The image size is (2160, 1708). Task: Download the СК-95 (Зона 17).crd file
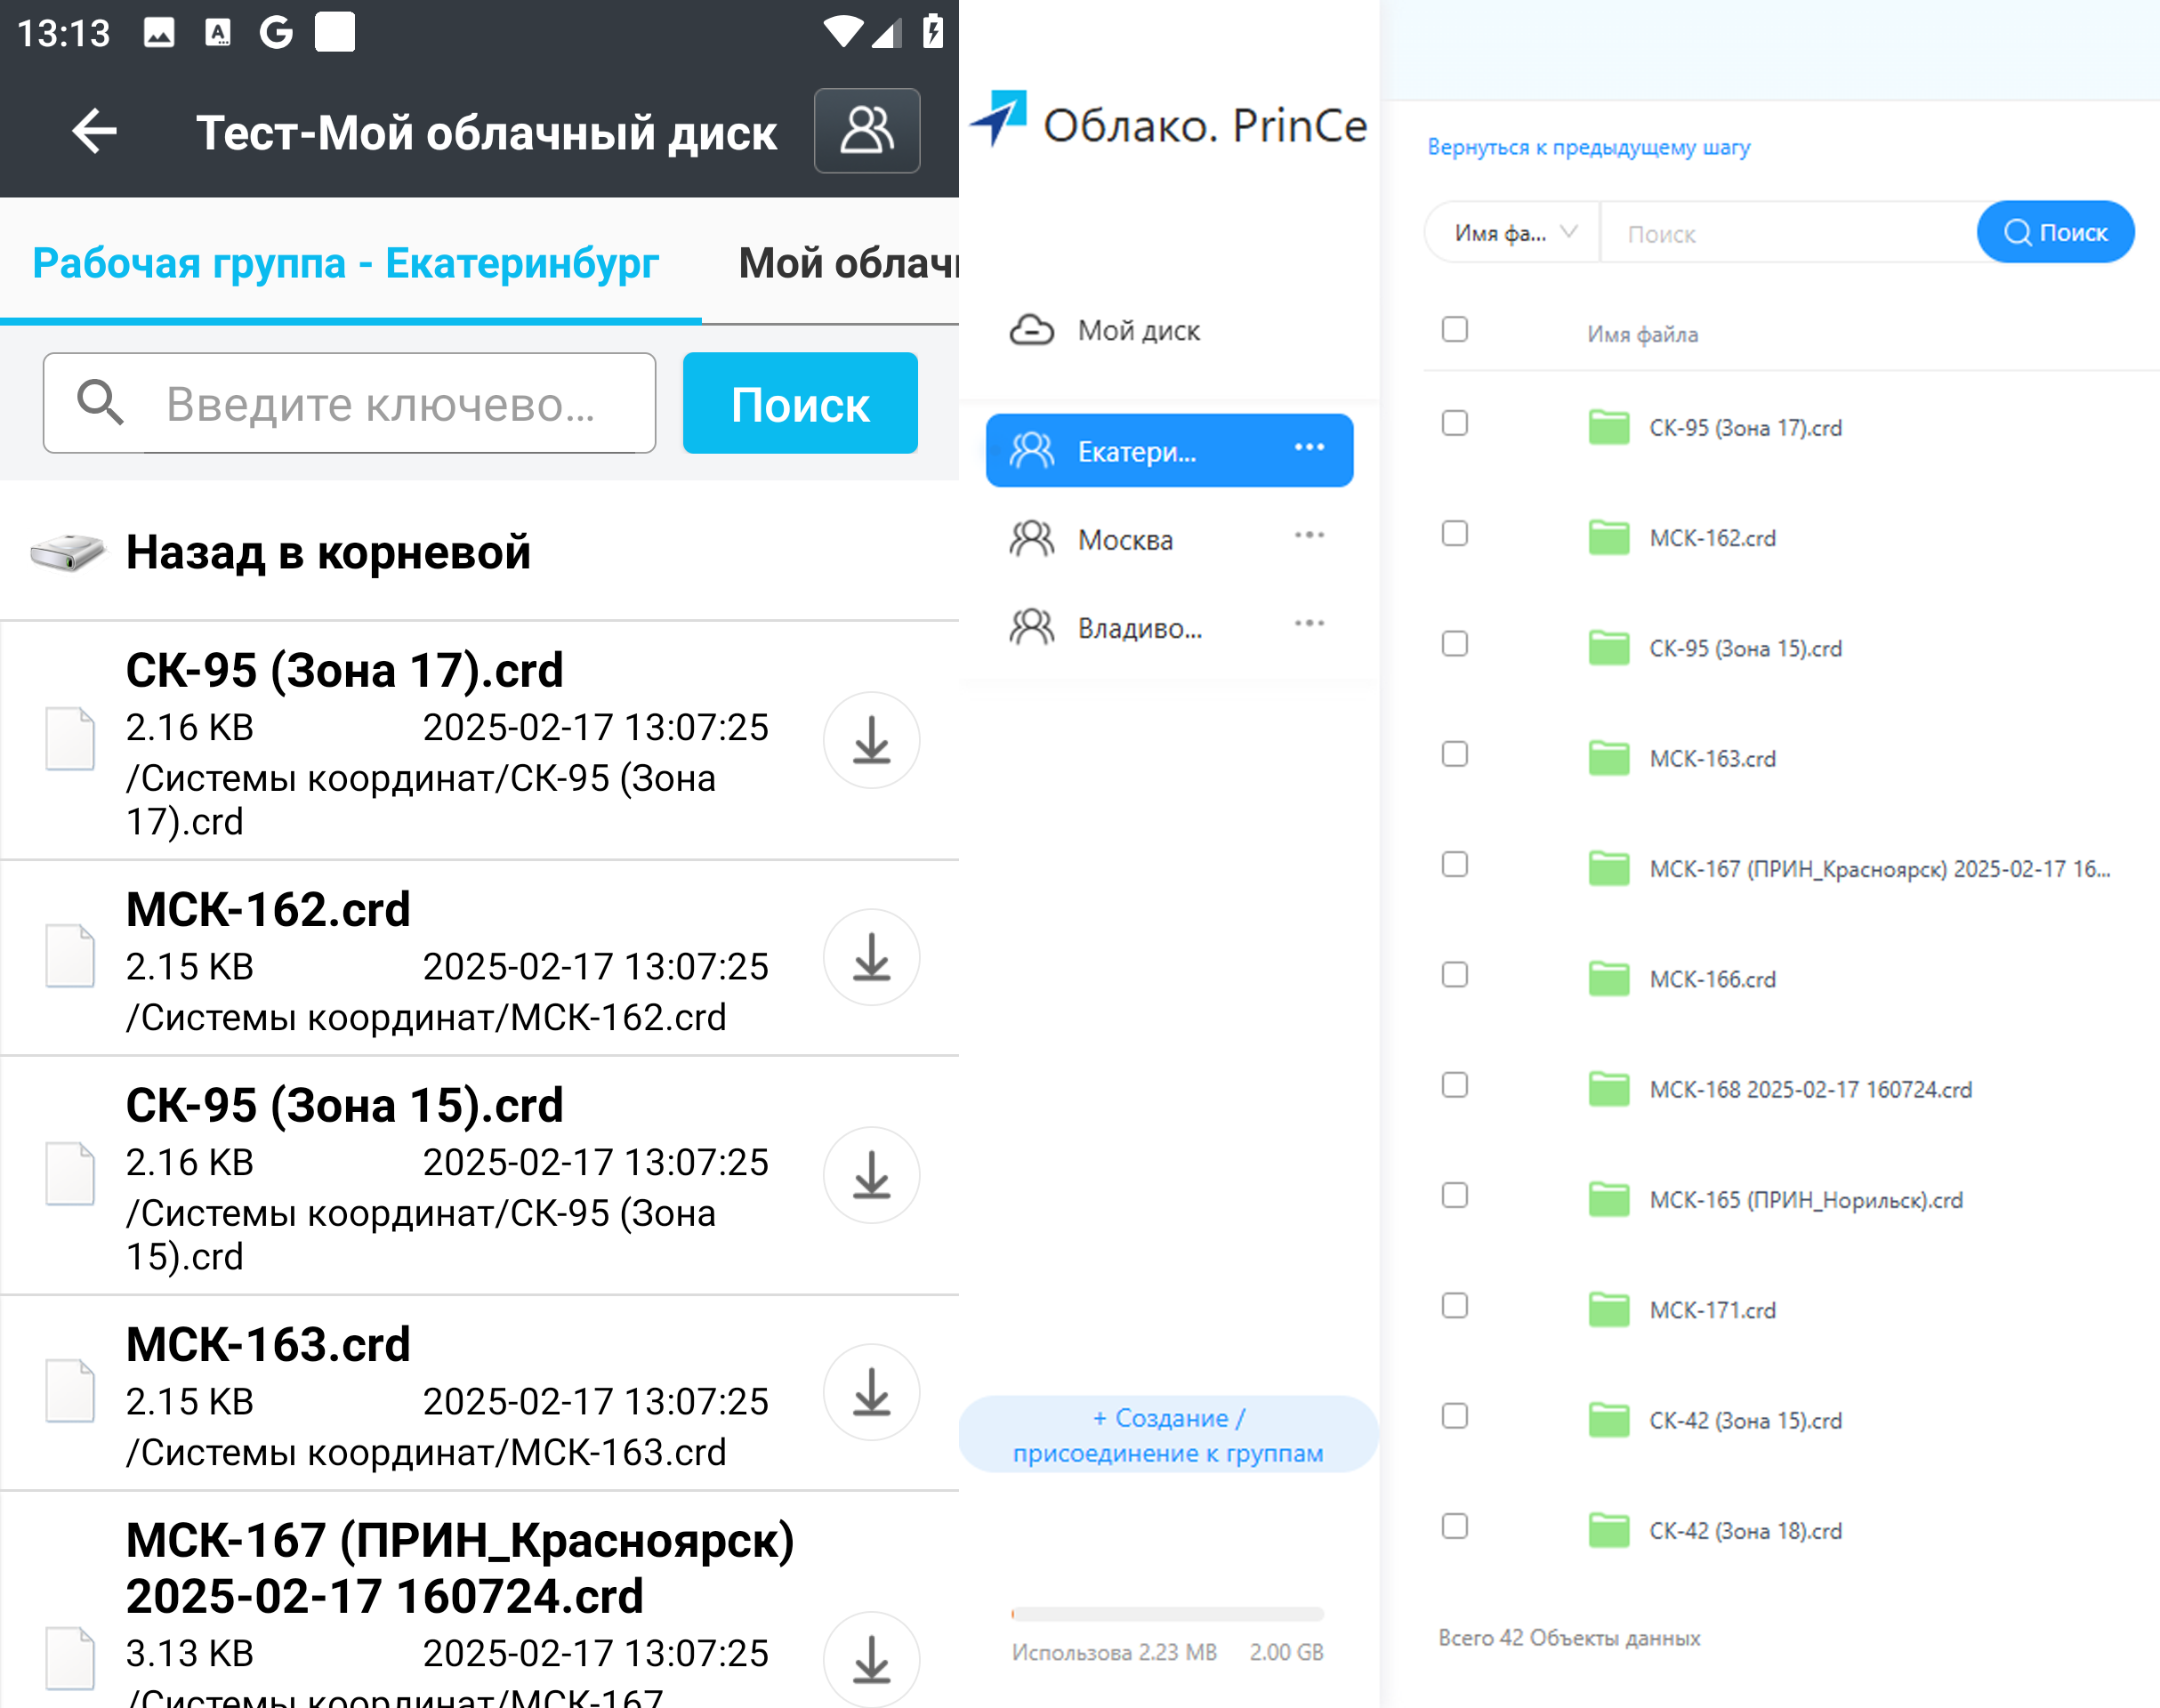click(871, 740)
